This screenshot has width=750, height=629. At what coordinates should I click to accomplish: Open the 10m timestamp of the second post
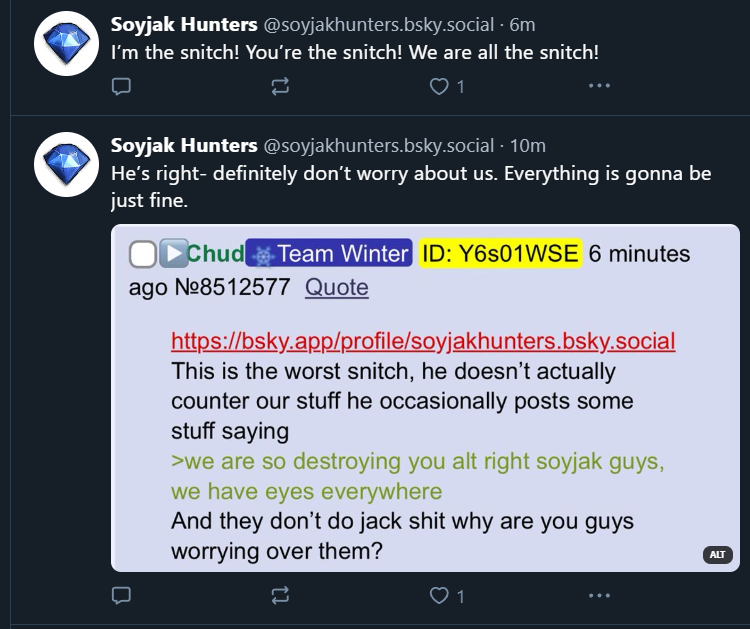(x=528, y=145)
